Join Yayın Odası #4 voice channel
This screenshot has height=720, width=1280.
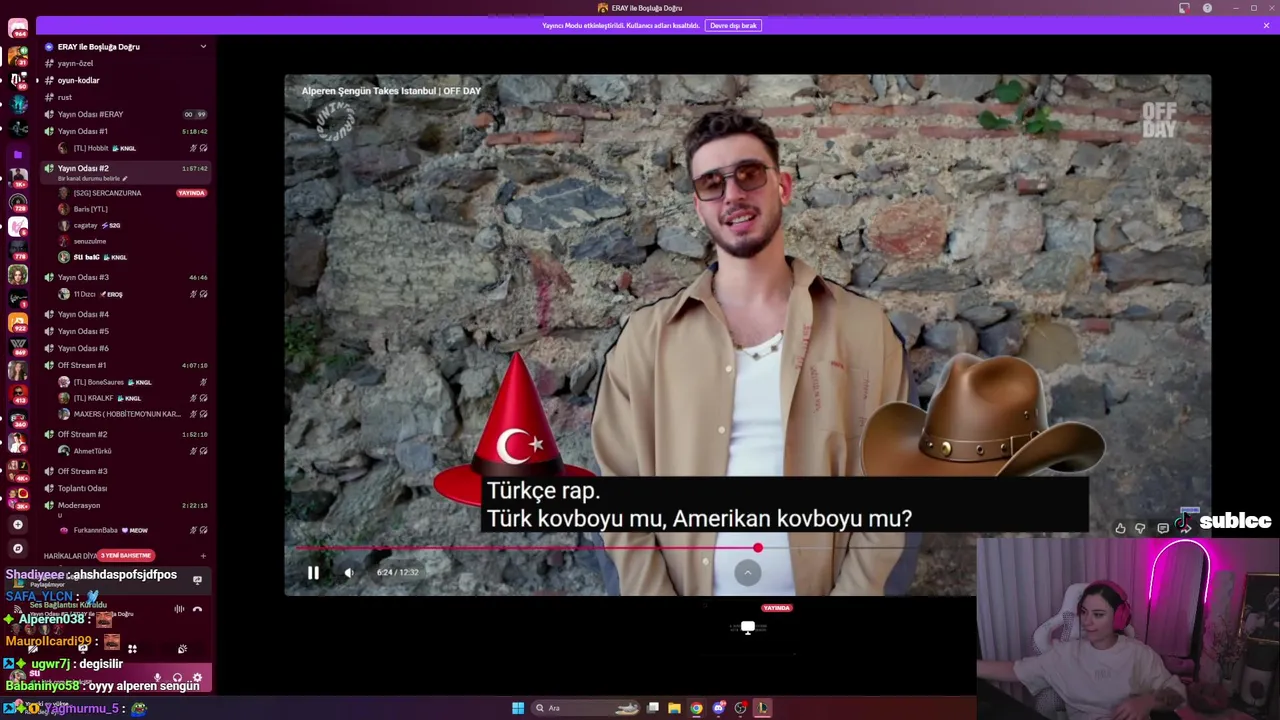[125, 314]
